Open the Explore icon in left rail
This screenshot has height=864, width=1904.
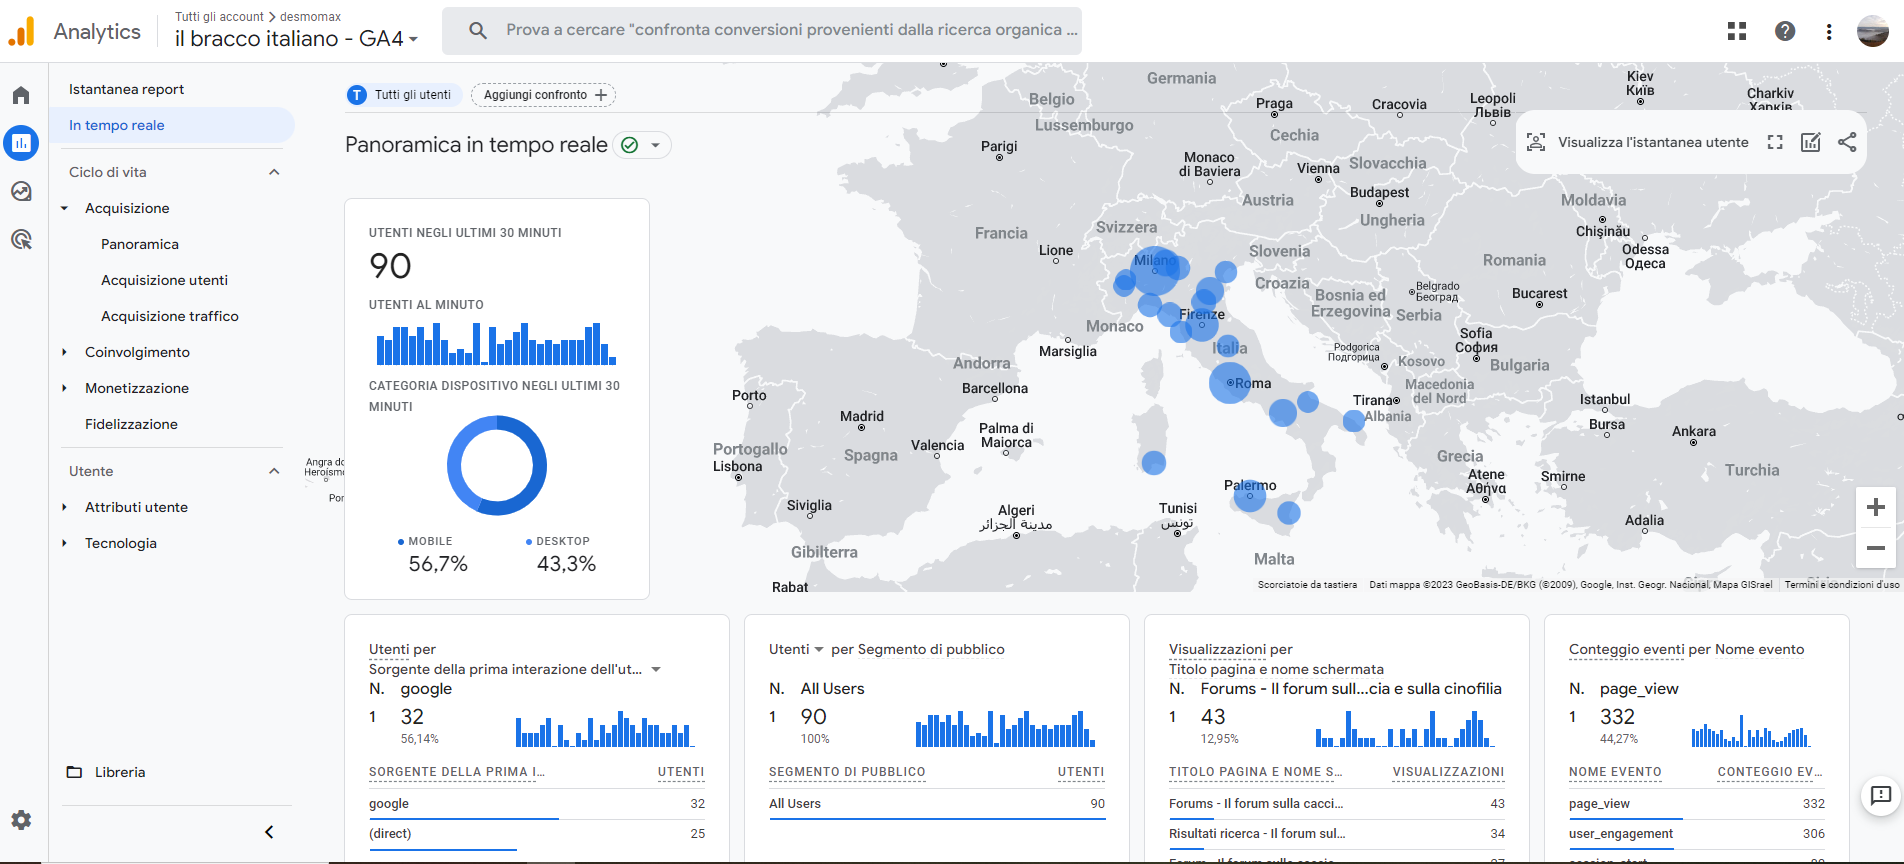point(21,191)
